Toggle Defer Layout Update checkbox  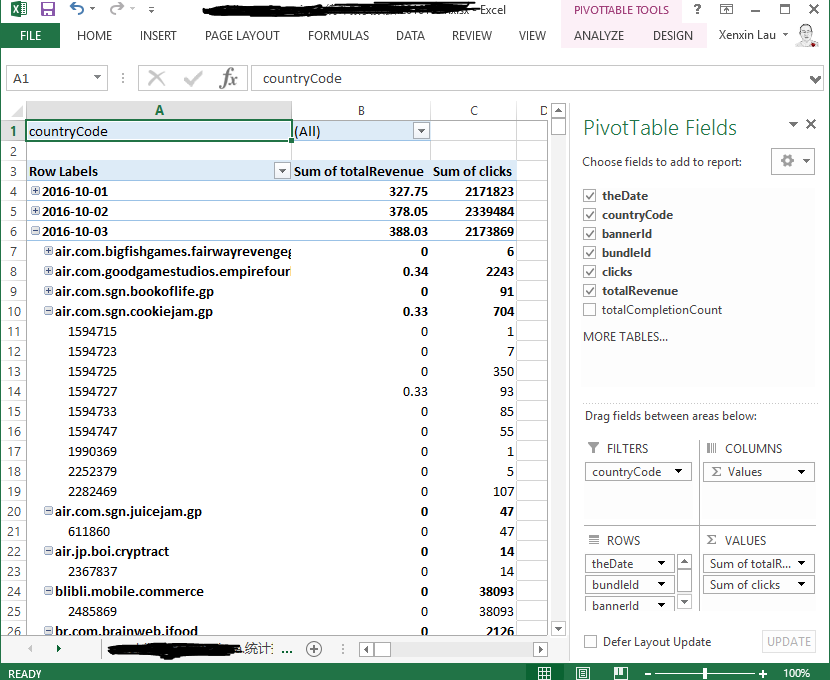pyautogui.click(x=591, y=642)
